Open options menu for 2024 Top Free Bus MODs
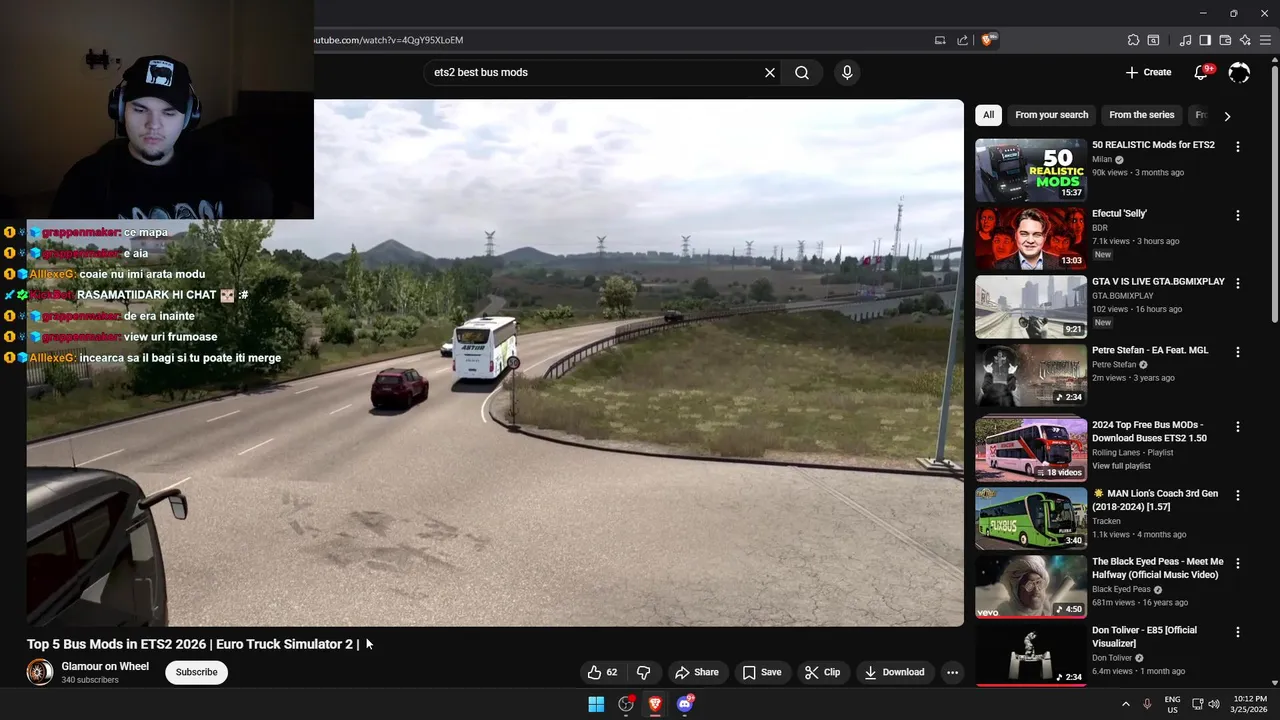The width and height of the screenshot is (1280, 720). pyautogui.click(x=1238, y=426)
